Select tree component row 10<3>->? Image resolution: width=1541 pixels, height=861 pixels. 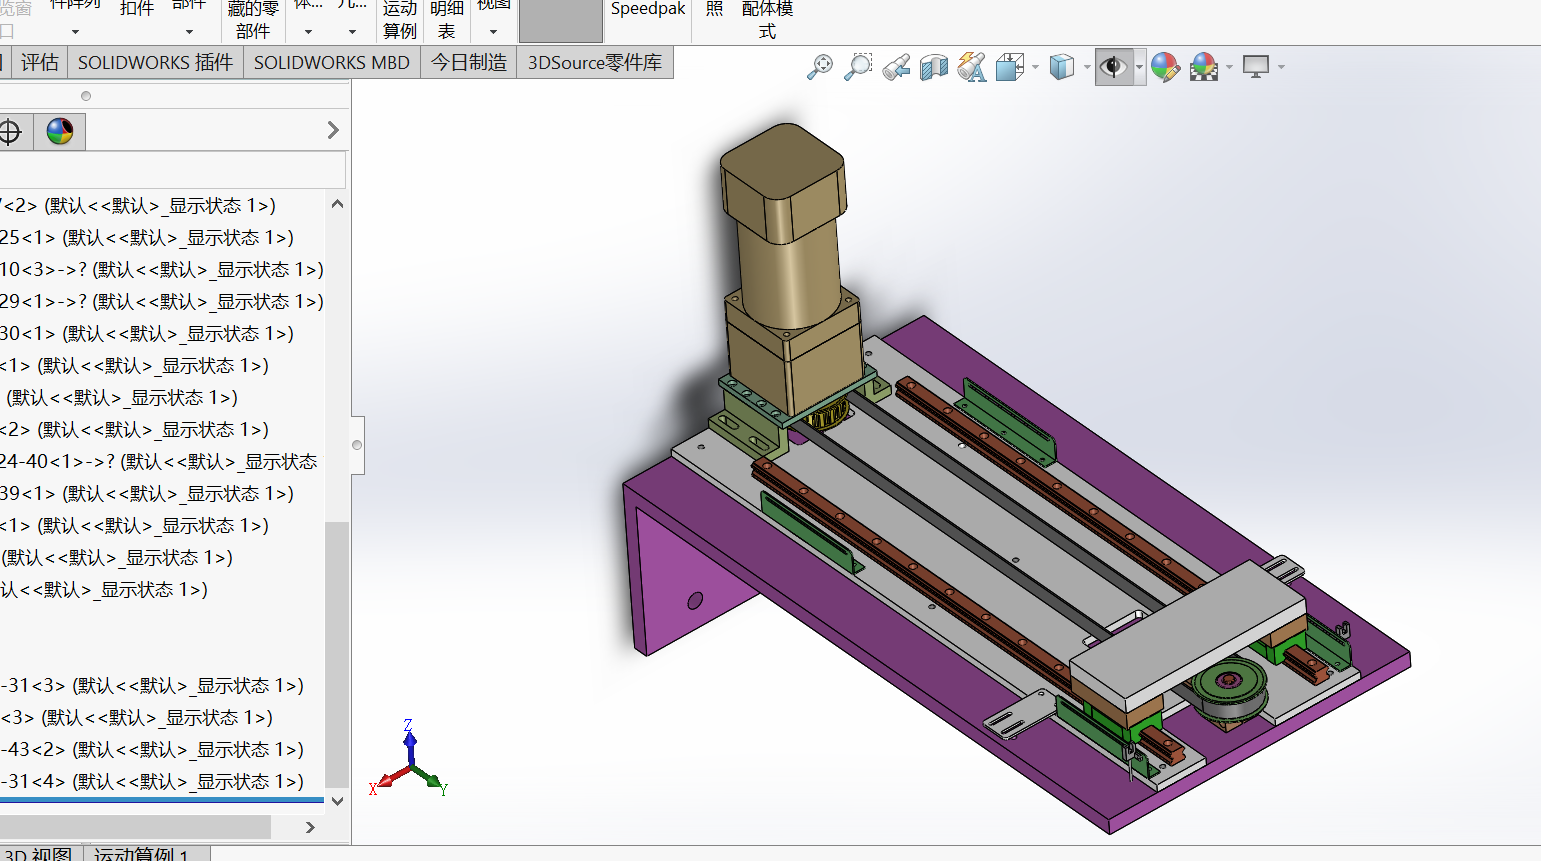(162, 270)
